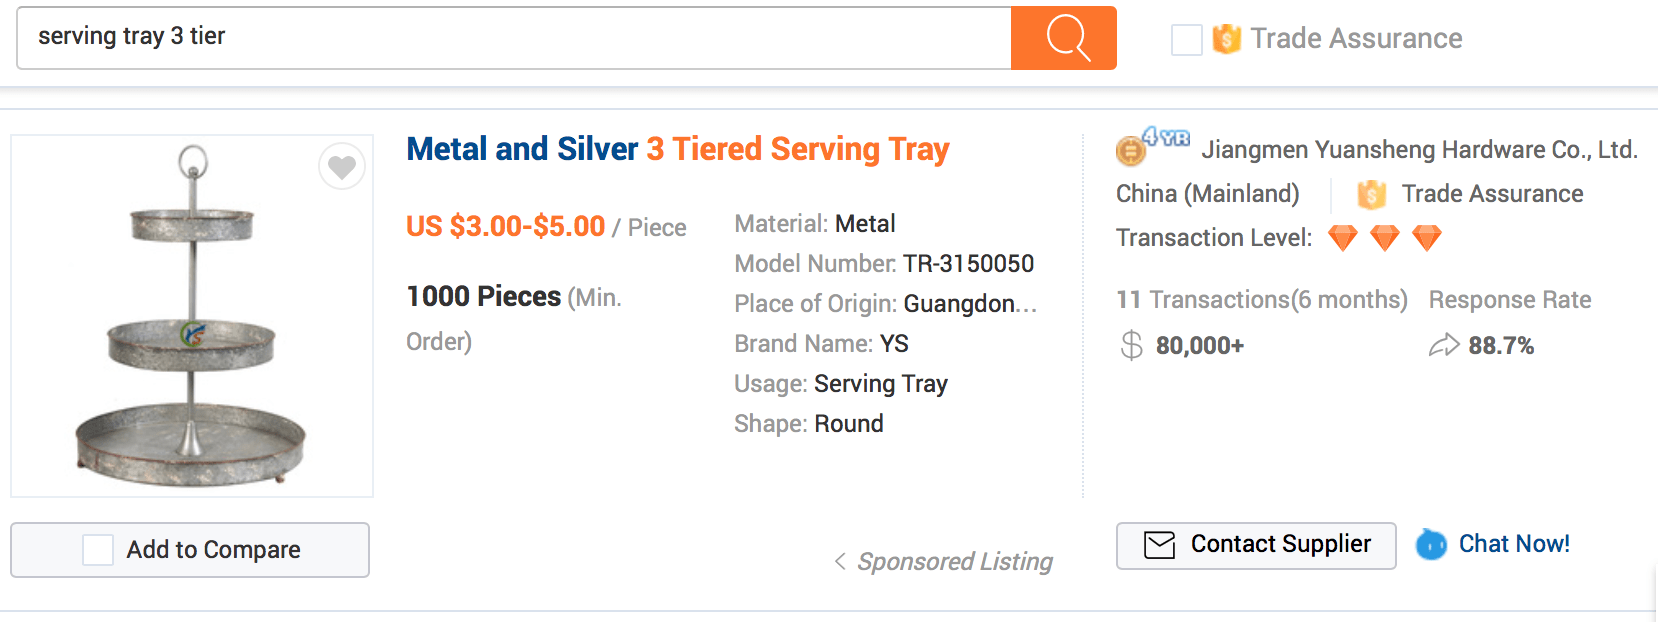The height and width of the screenshot is (622, 1658).
Task: Enable the Trade Assurance filter checkbox
Action: [x=1187, y=40]
